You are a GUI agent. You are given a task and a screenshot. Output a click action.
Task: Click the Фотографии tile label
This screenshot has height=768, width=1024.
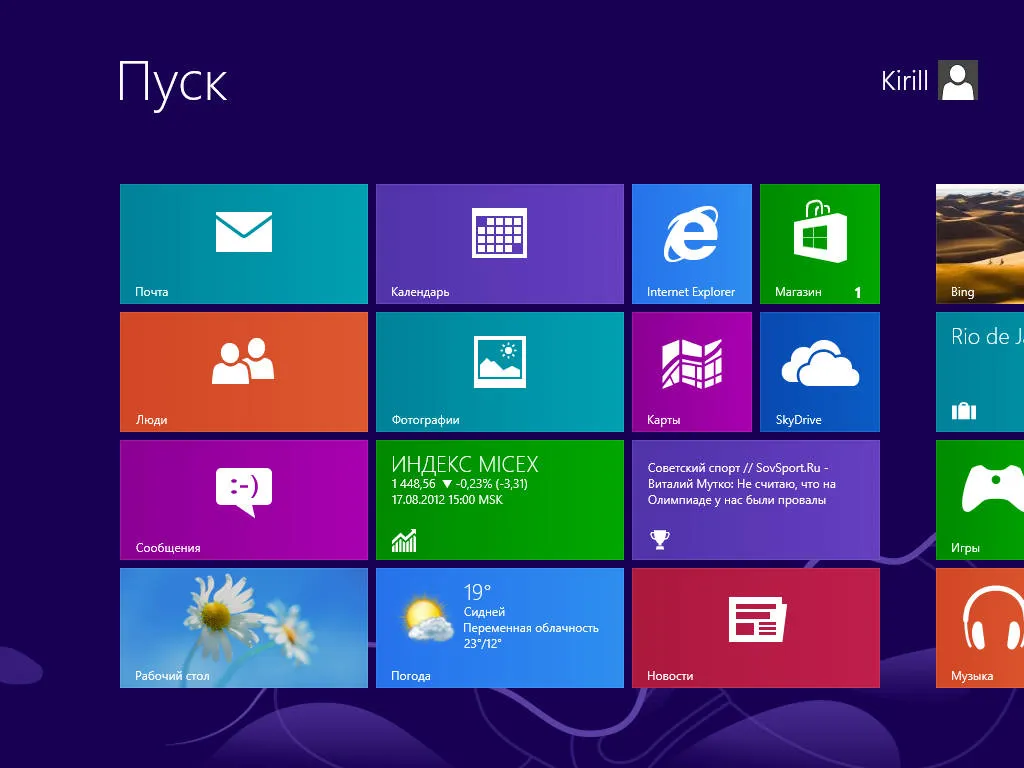click(425, 420)
